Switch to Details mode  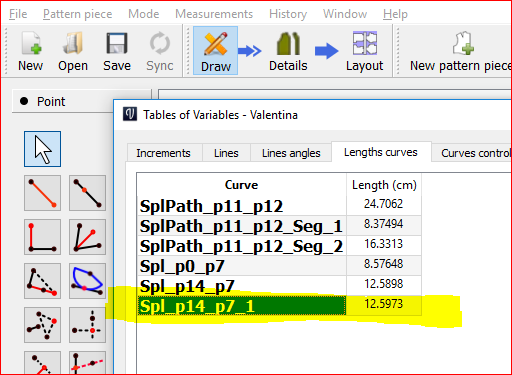[x=288, y=51]
